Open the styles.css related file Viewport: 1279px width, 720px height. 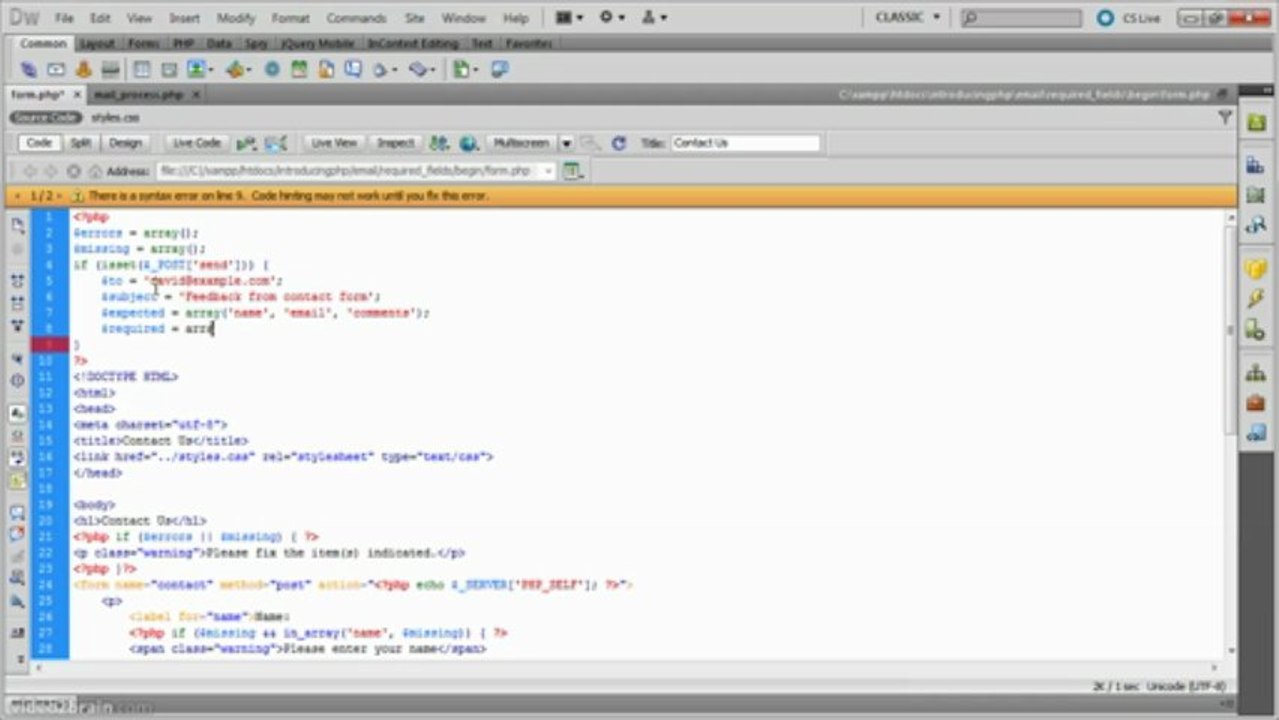[x=116, y=117]
